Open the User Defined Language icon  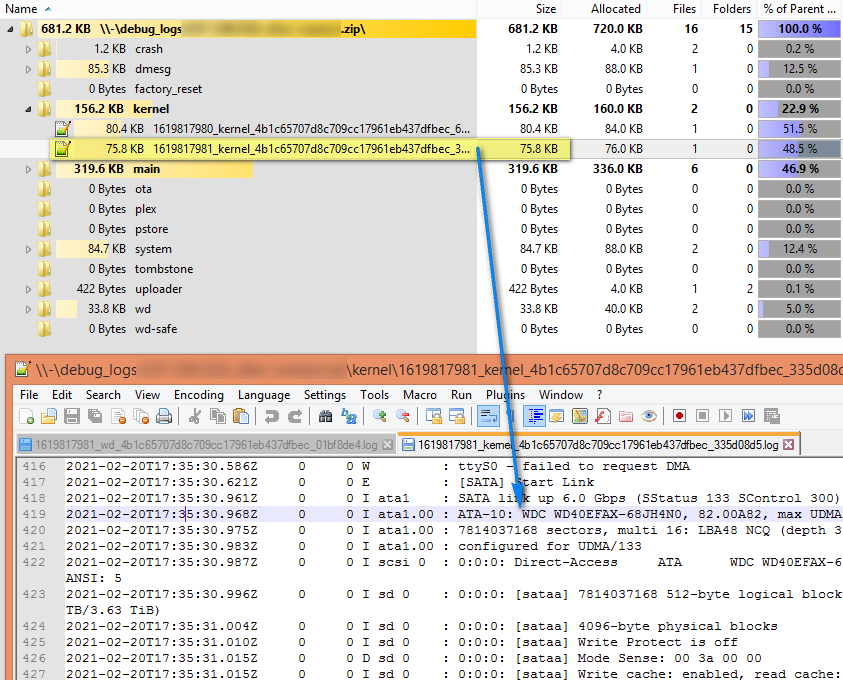pos(556,416)
